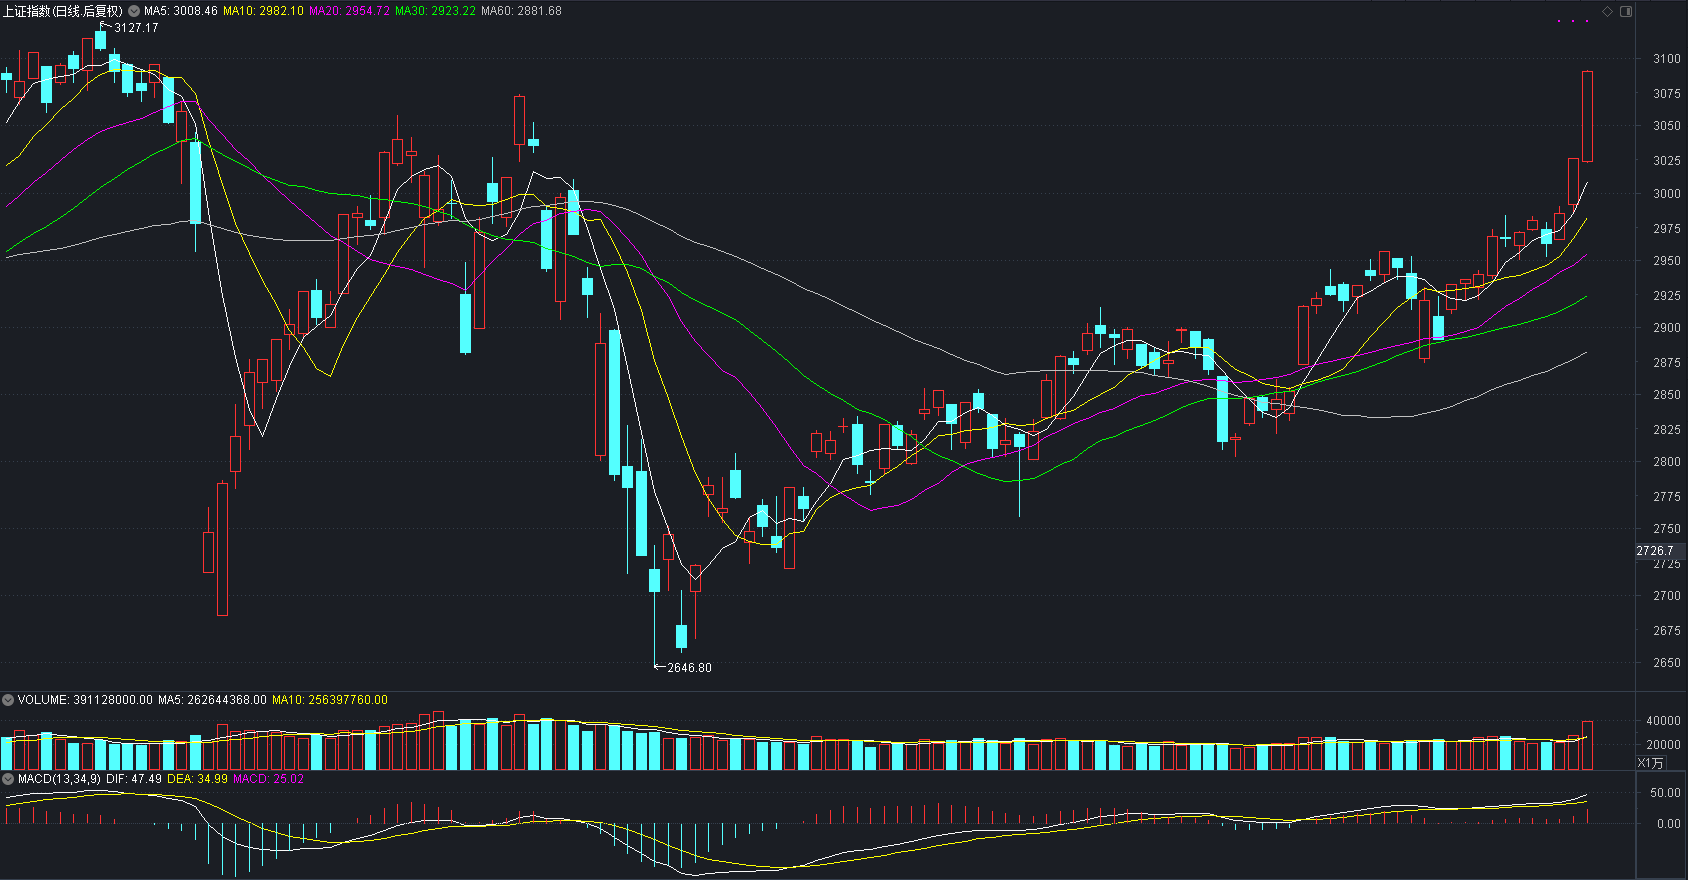Click the last tall red candlestick

[x=1587, y=116]
